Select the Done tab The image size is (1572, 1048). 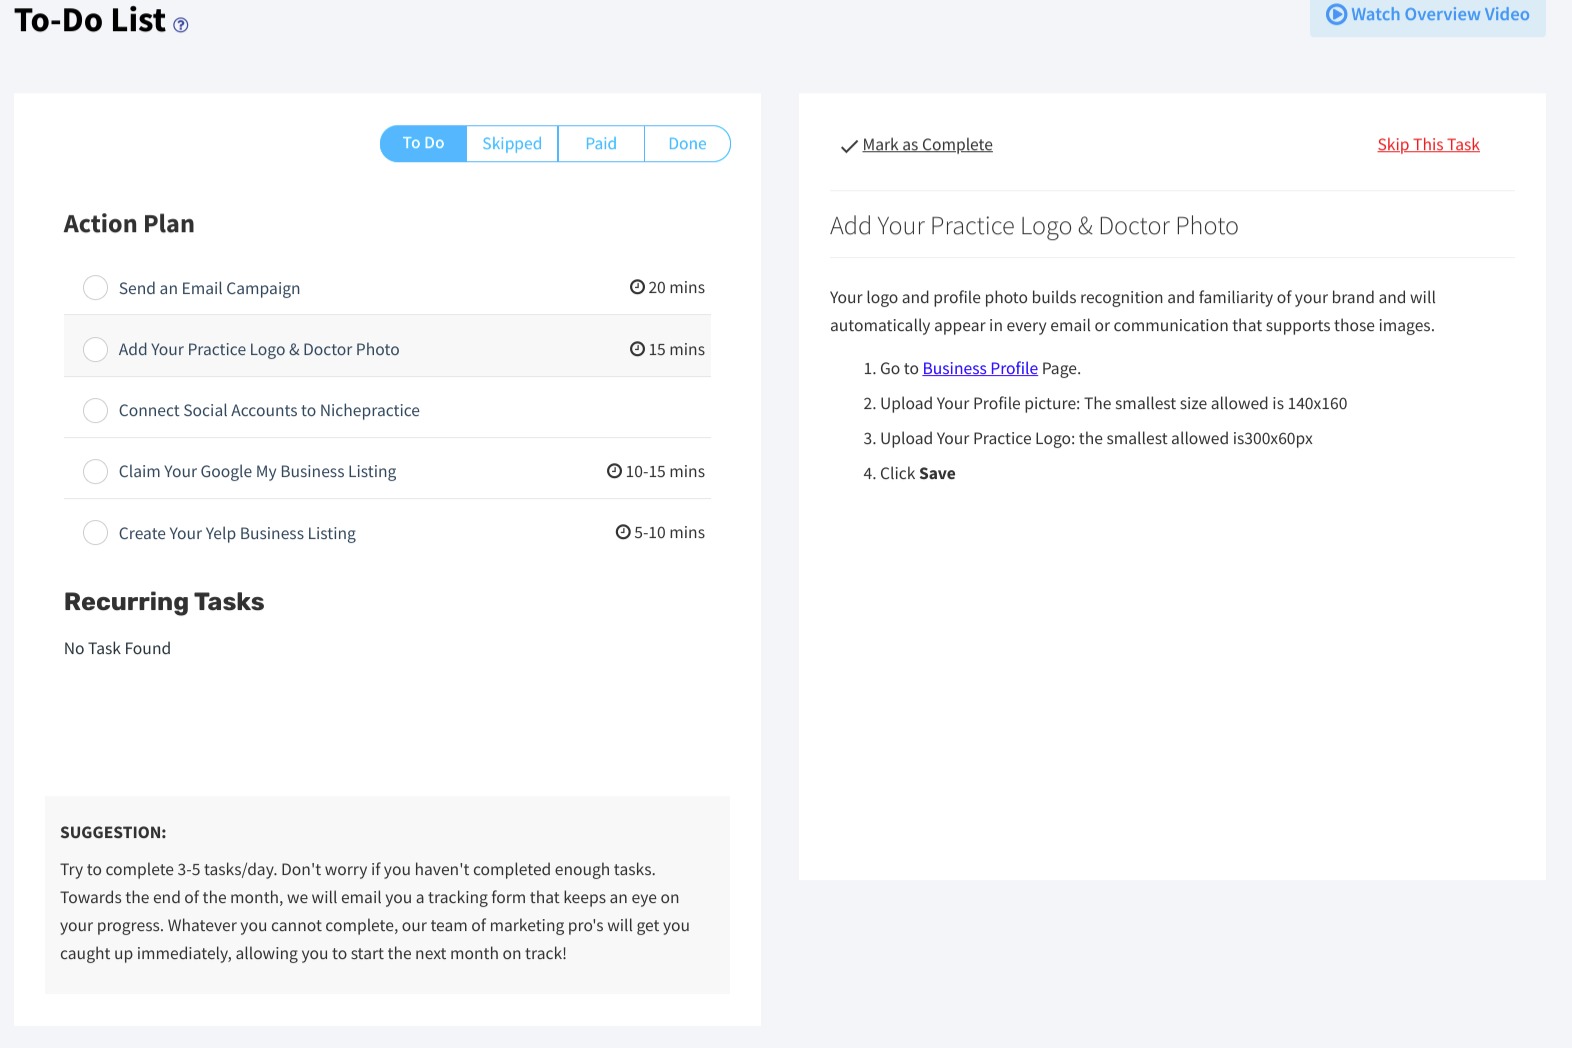click(x=687, y=144)
